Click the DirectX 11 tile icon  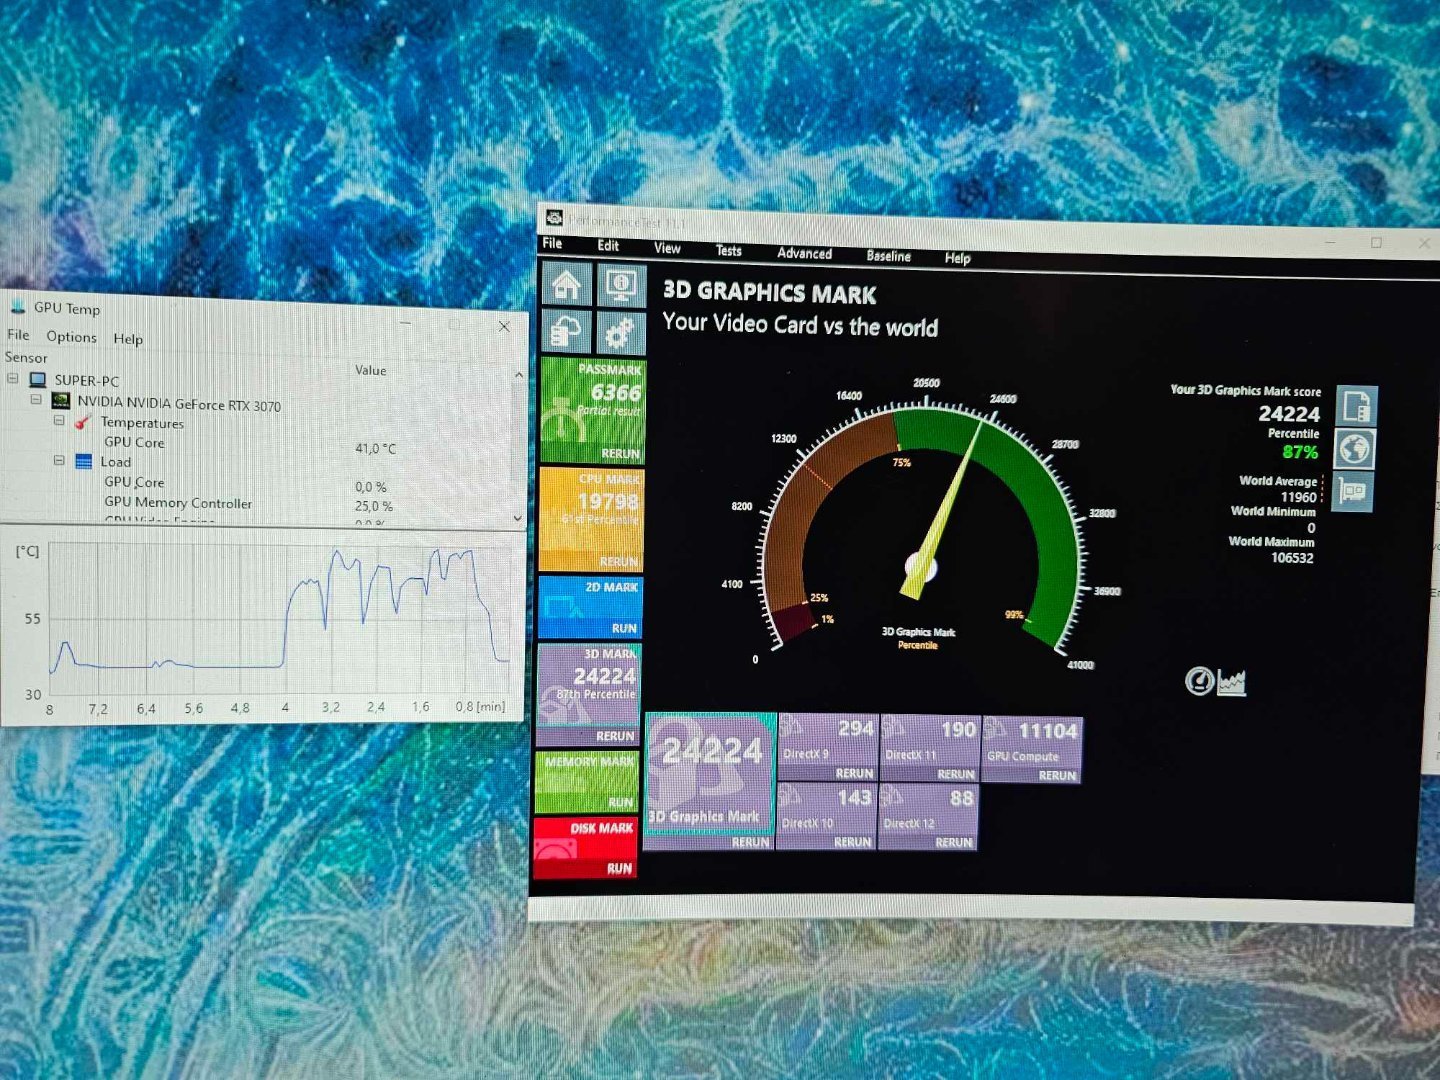pos(892,728)
